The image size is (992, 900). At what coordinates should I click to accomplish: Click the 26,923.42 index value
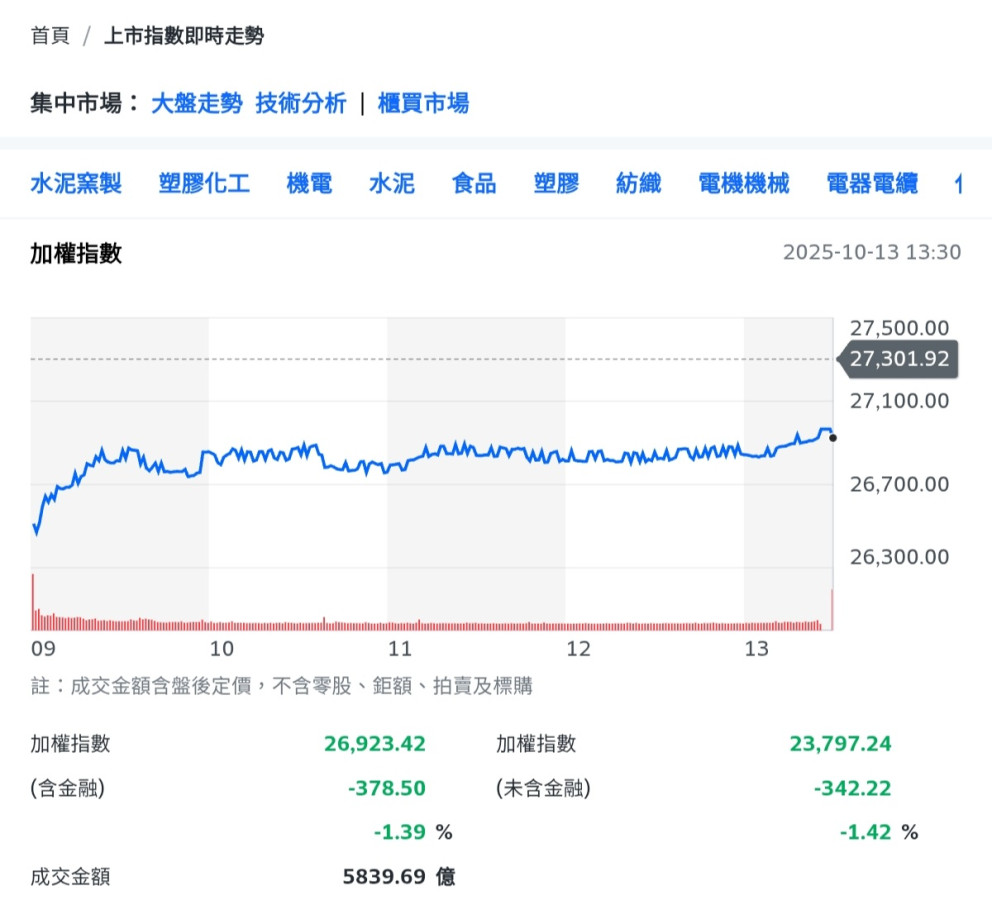[375, 744]
